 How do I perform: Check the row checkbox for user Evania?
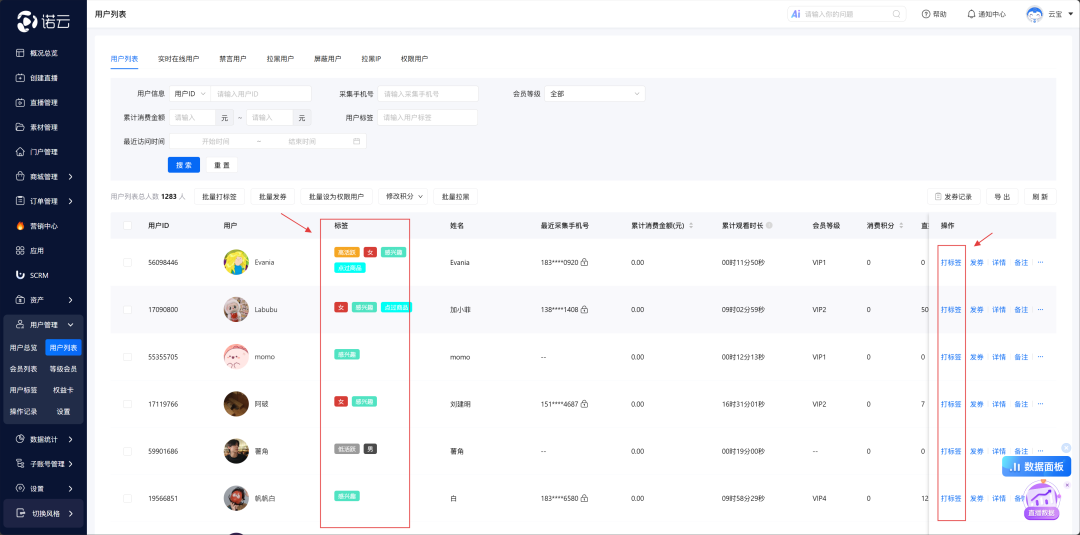[127, 262]
